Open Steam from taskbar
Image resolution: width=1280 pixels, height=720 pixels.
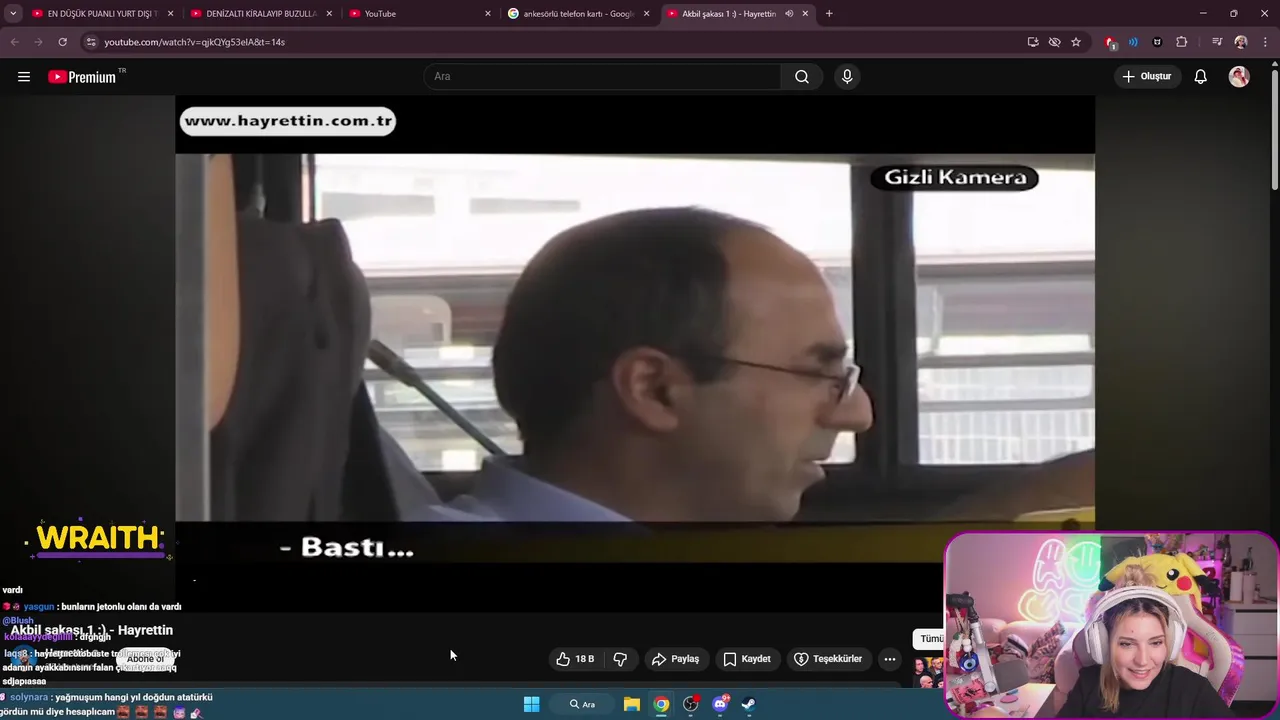[748, 704]
